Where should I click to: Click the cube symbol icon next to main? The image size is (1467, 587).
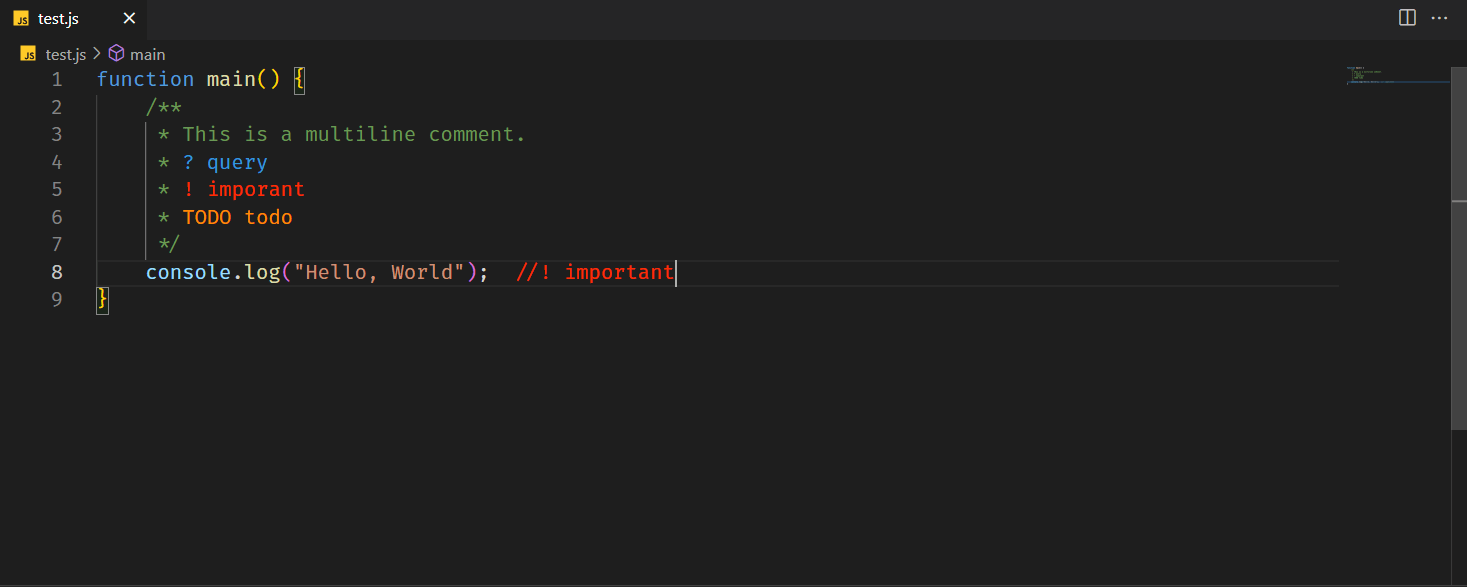coord(116,53)
